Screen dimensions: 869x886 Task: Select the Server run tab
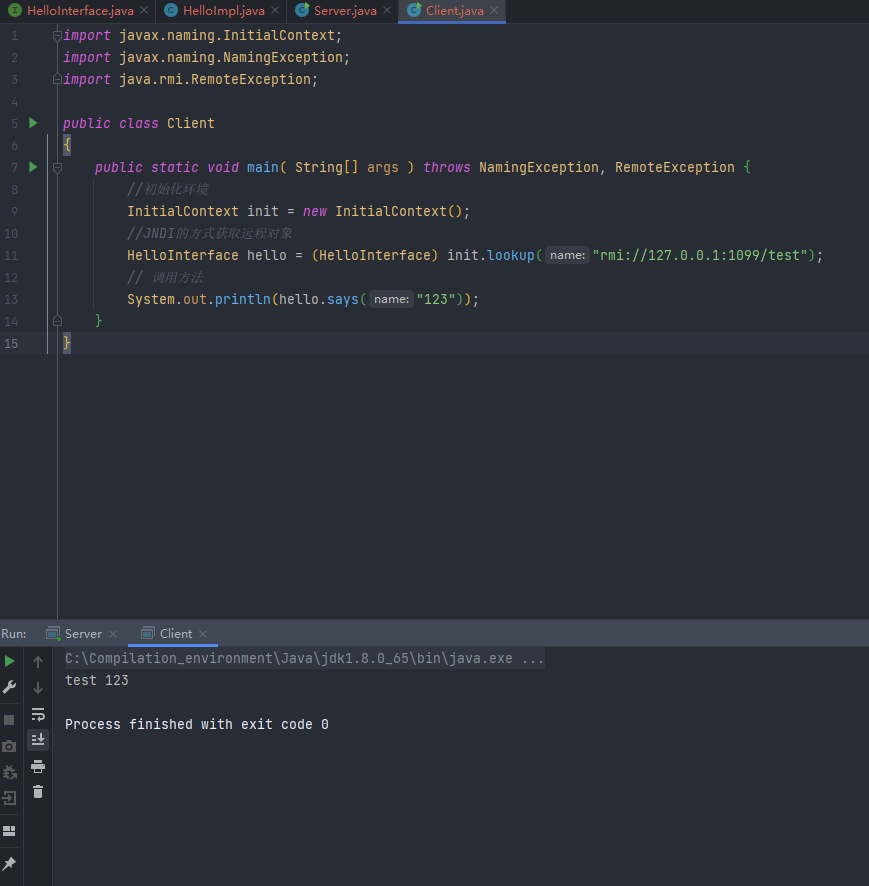click(82, 634)
